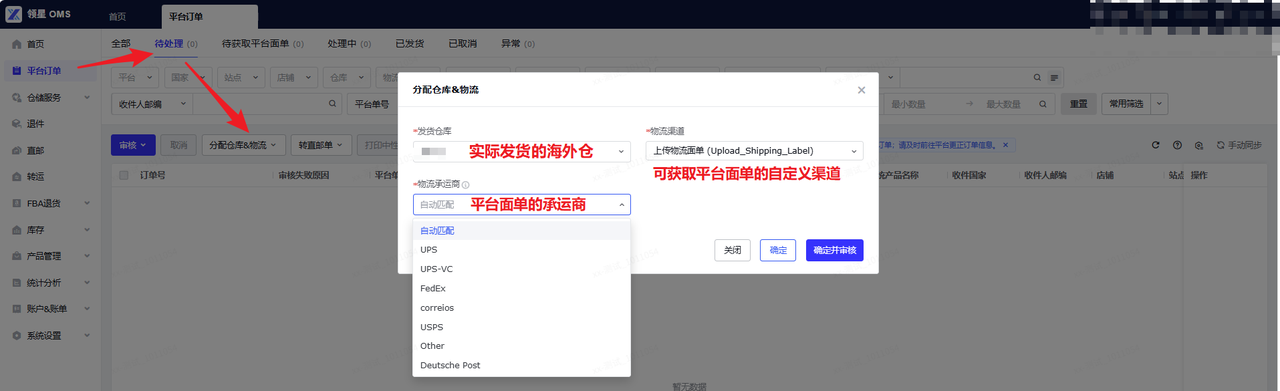The height and width of the screenshot is (391, 1280).
Task: Choose Other in carrier list
Action: 522,346
